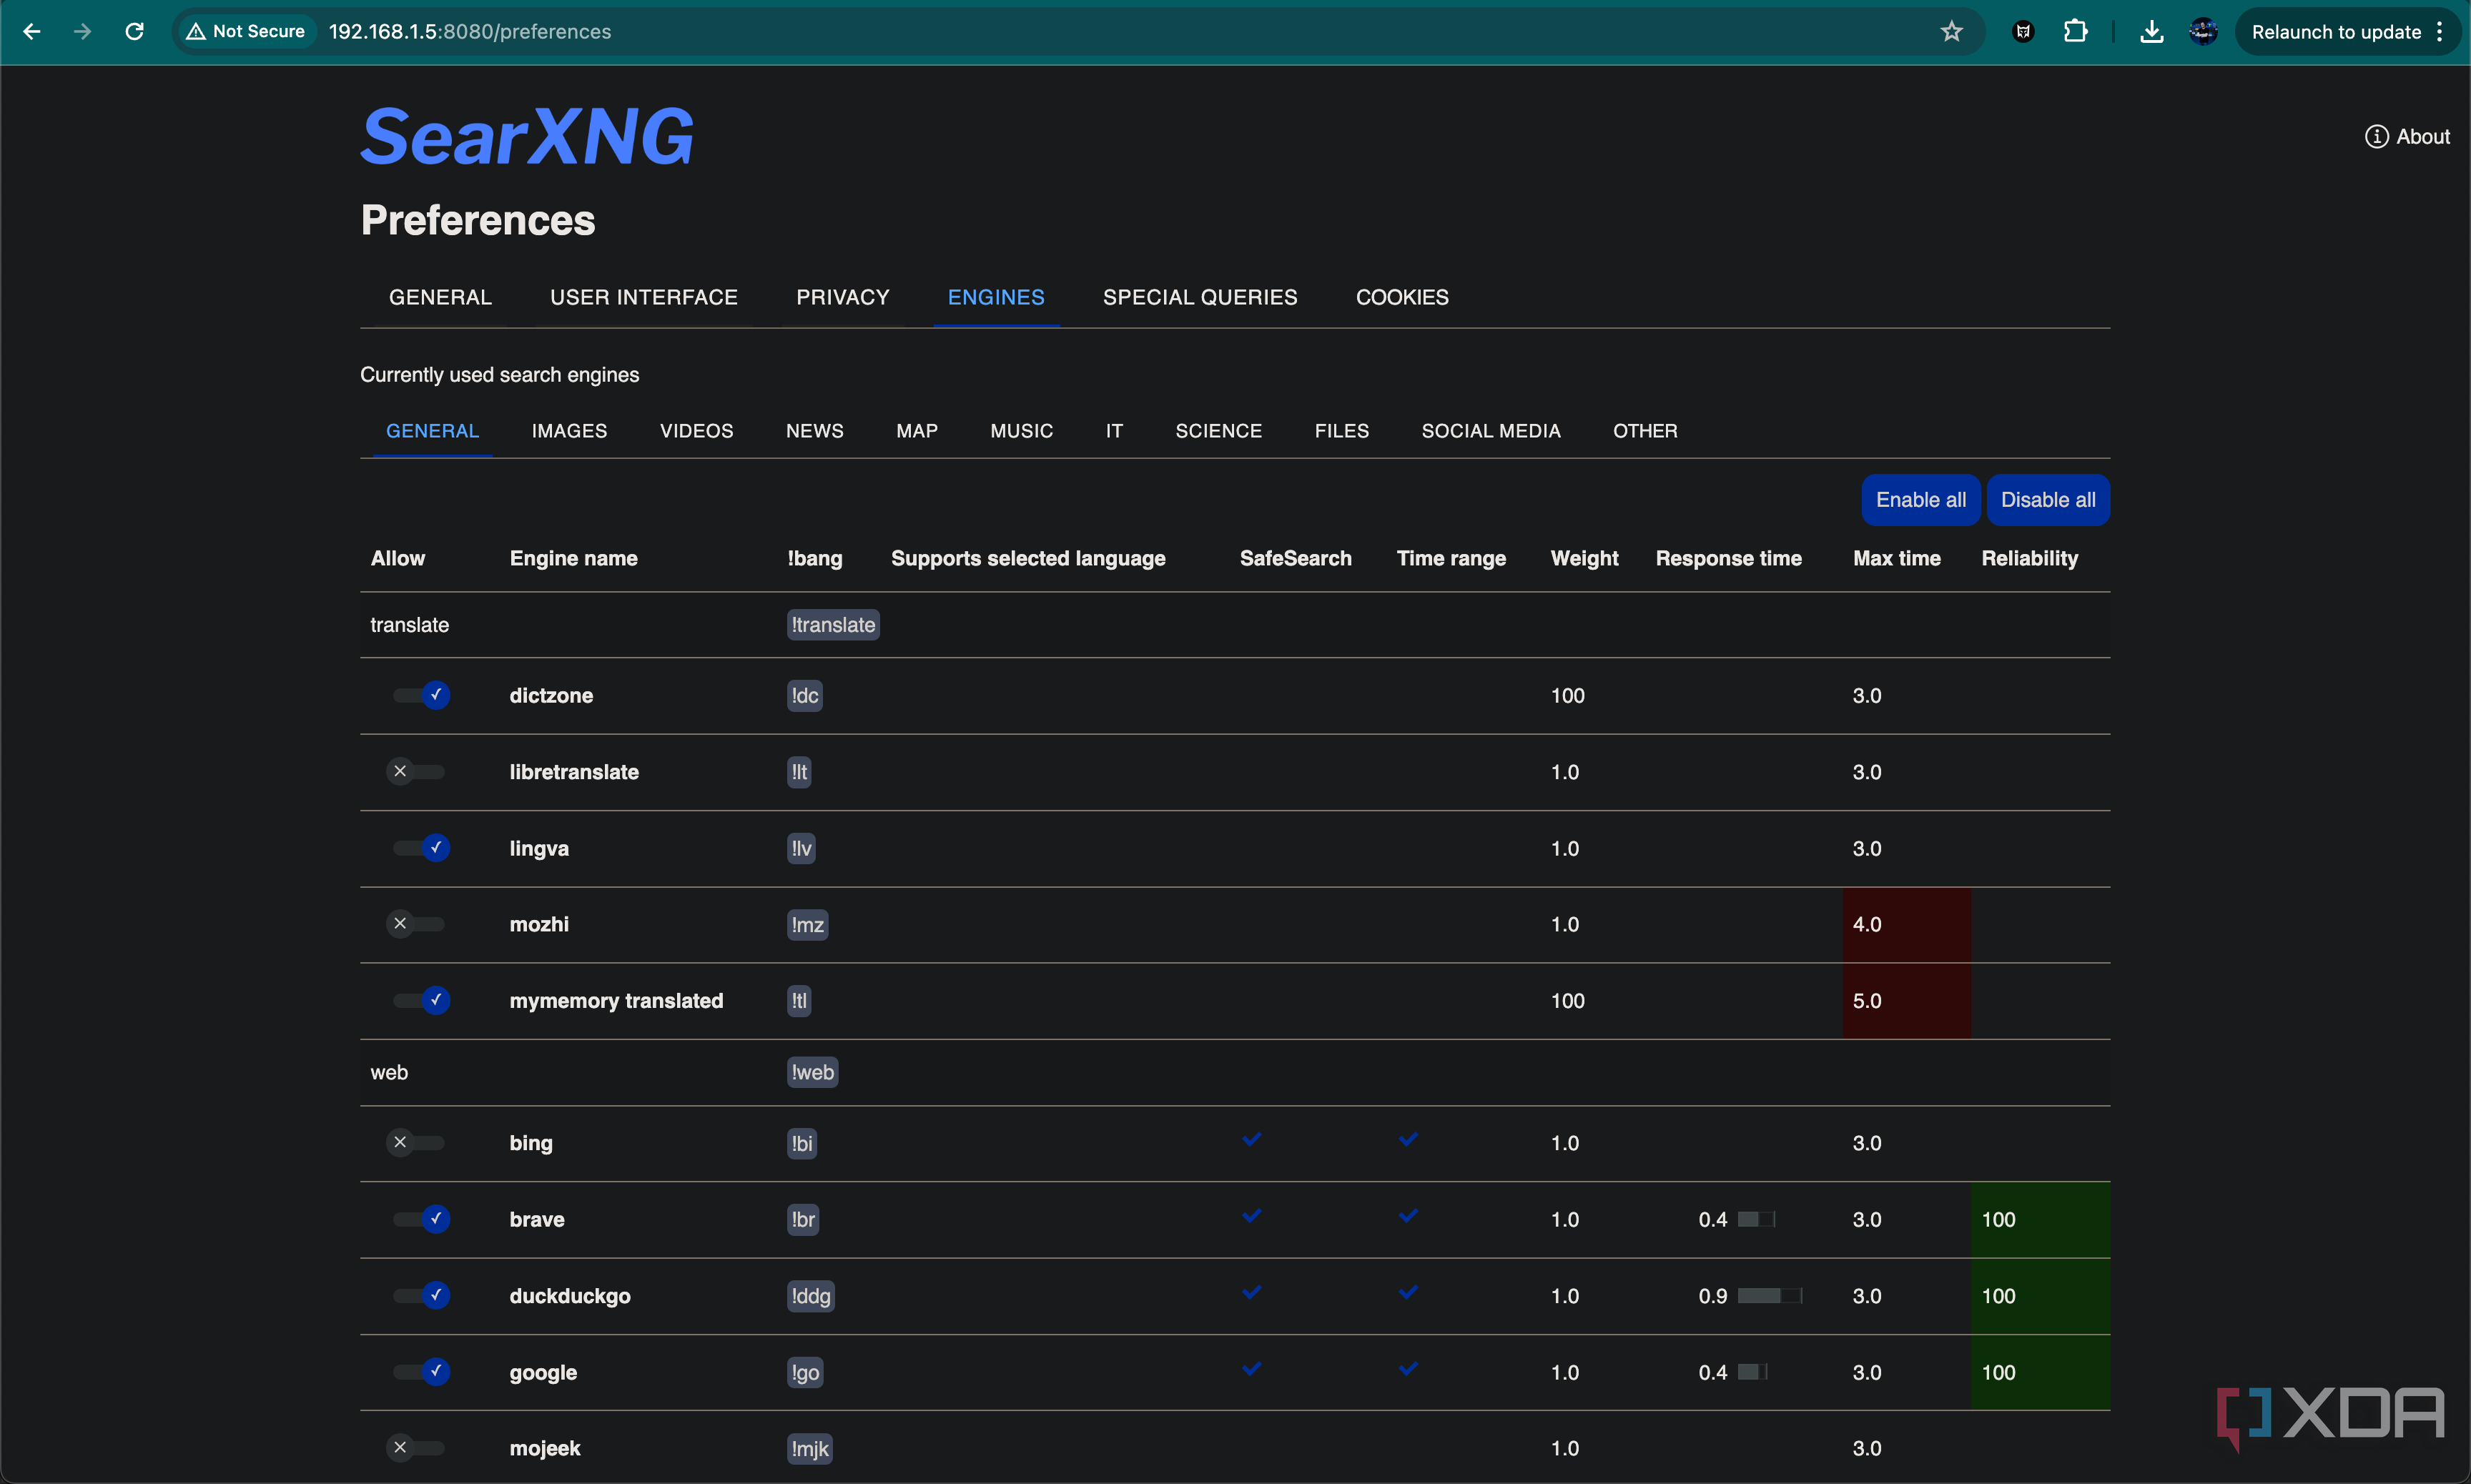Switch to the SCIENCE engine category
This screenshot has width=2471, height=1484.
coord(1219,431)
